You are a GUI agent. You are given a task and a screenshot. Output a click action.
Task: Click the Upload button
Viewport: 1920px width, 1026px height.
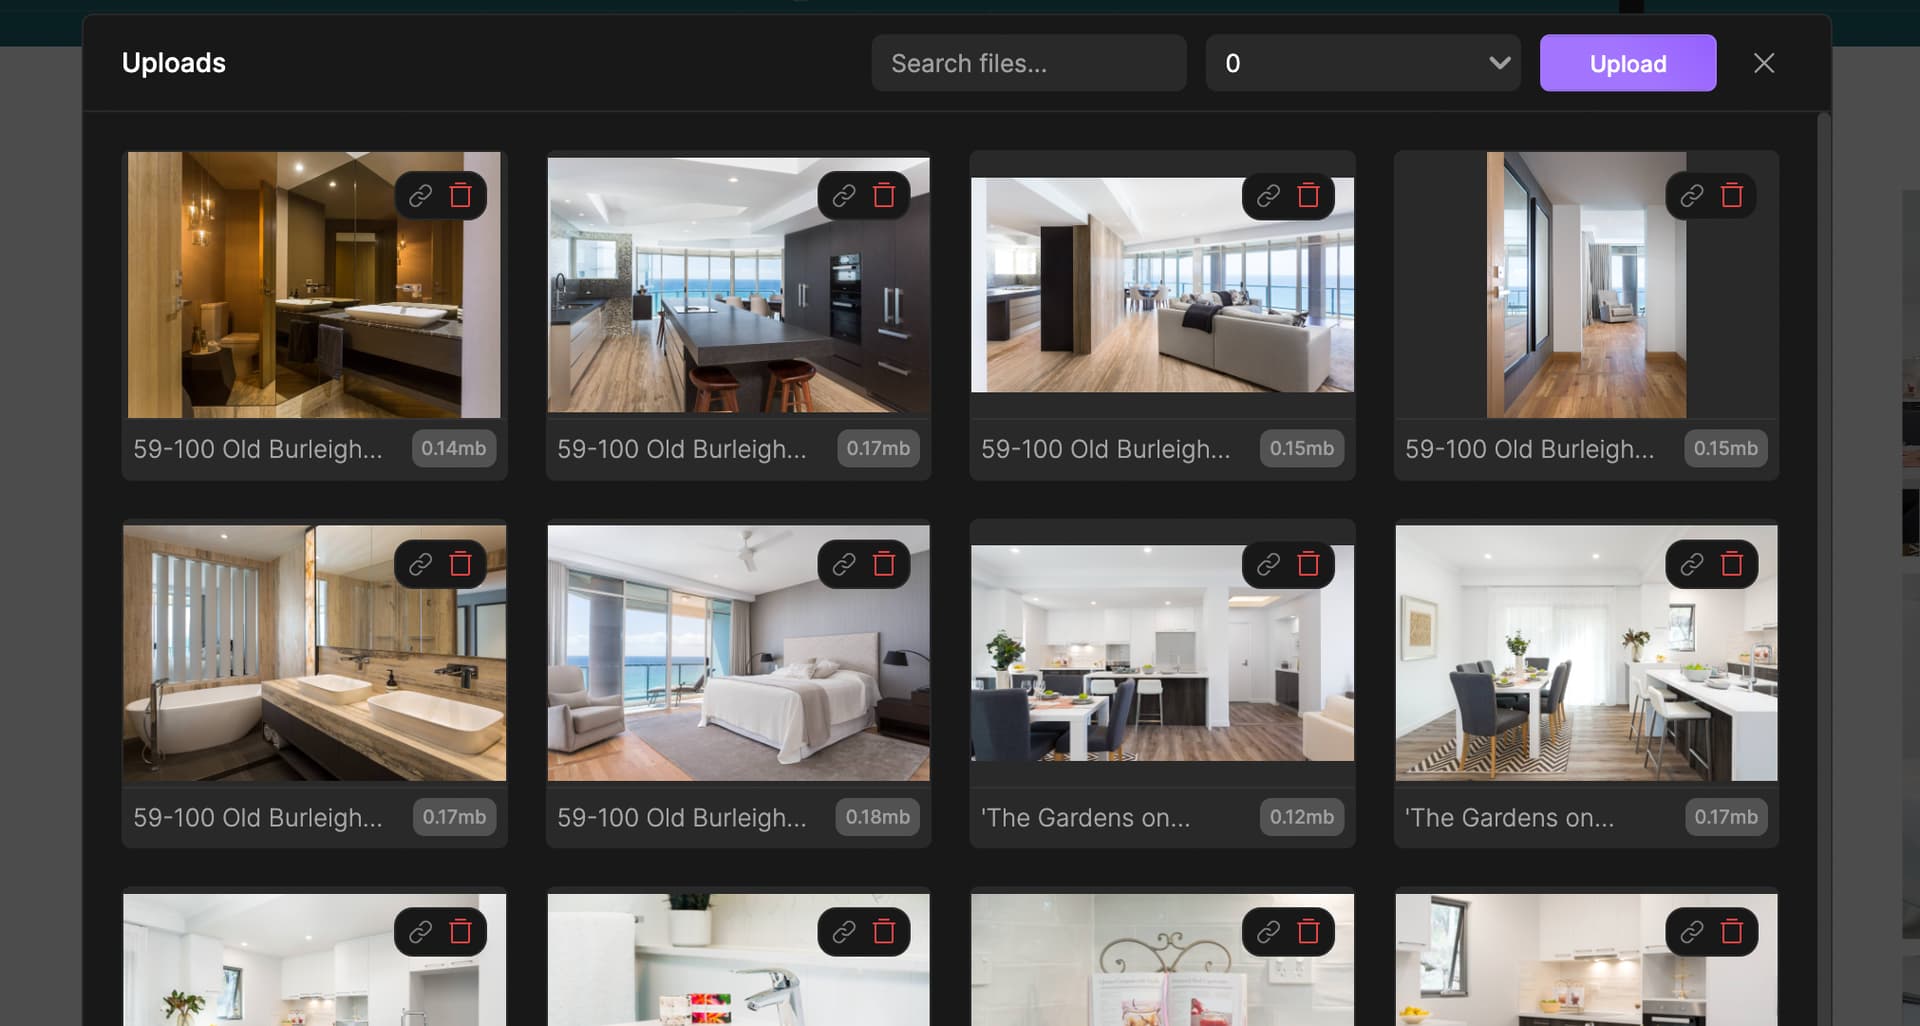coord(1628,63)
